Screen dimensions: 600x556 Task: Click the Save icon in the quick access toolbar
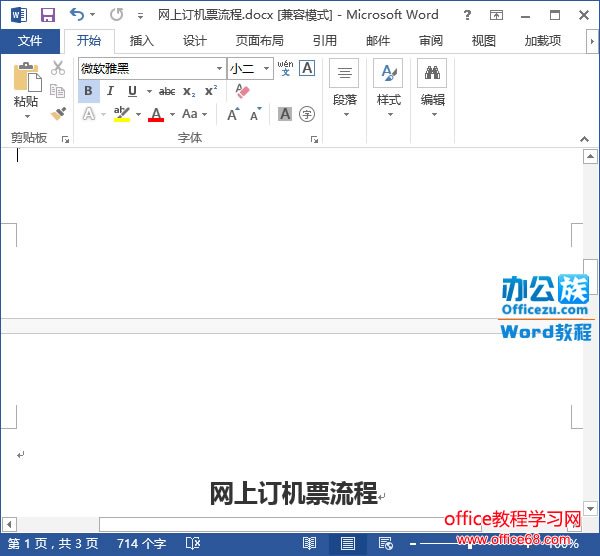coord(48,15)
